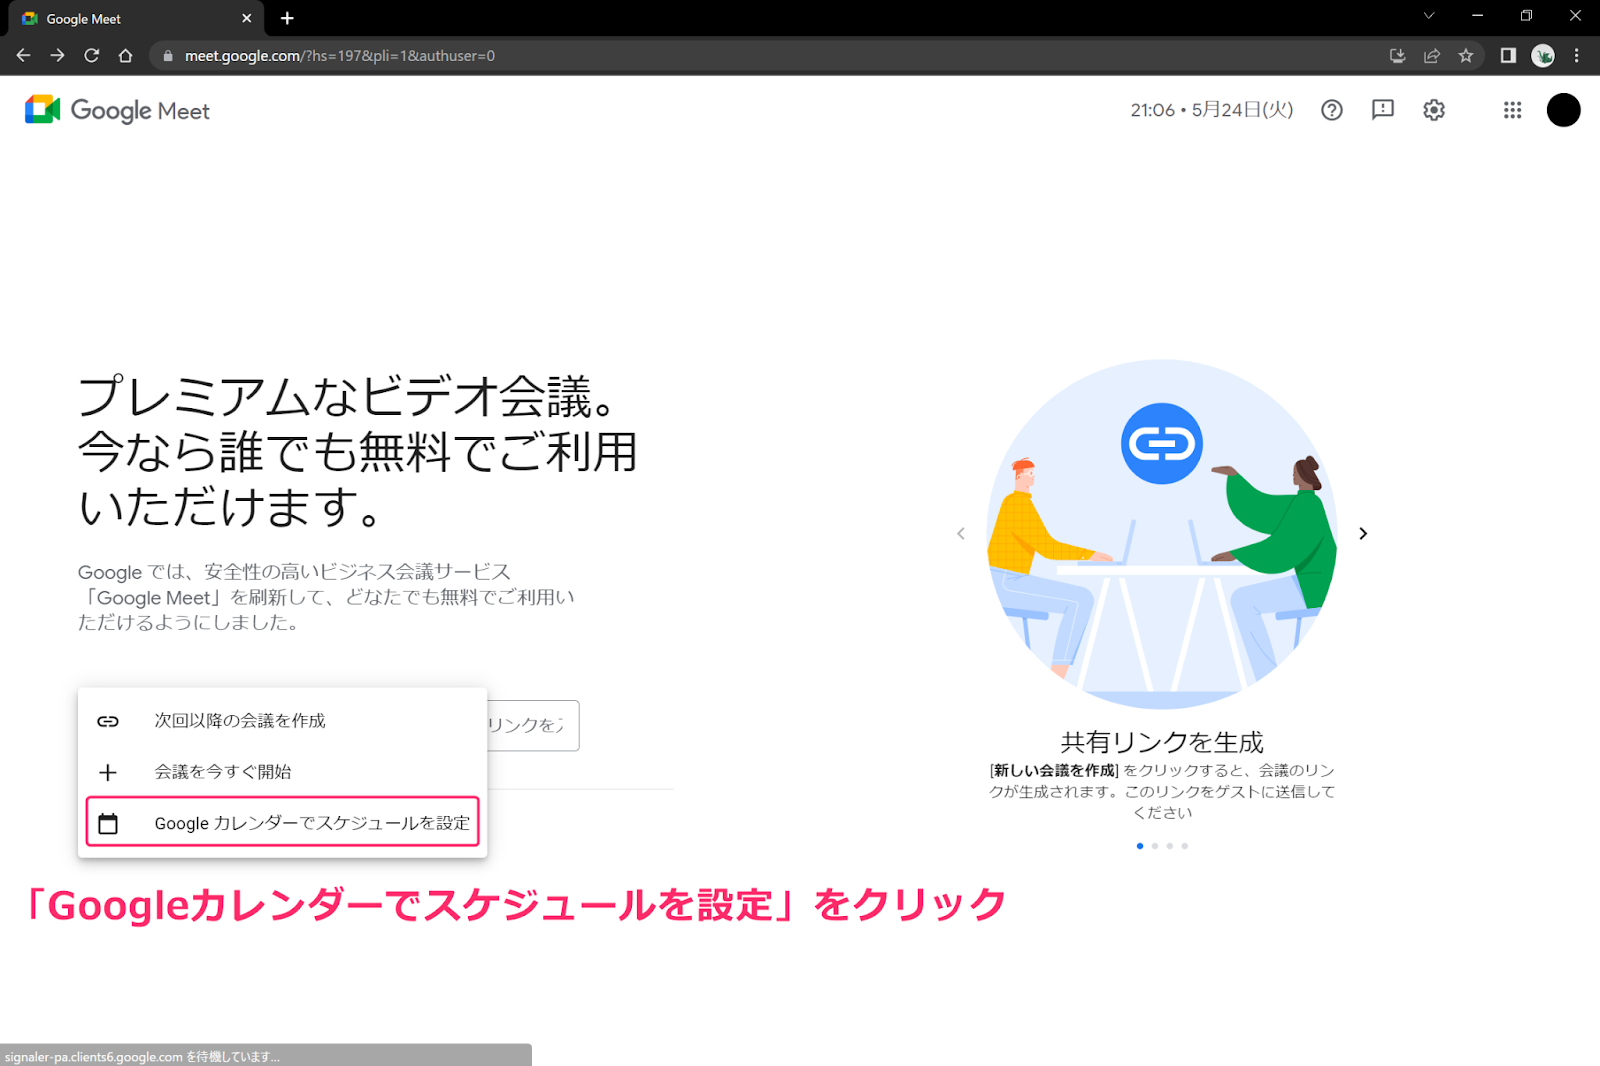
Task: Select second carousel dot indicator
Action: pos(1155,846)
